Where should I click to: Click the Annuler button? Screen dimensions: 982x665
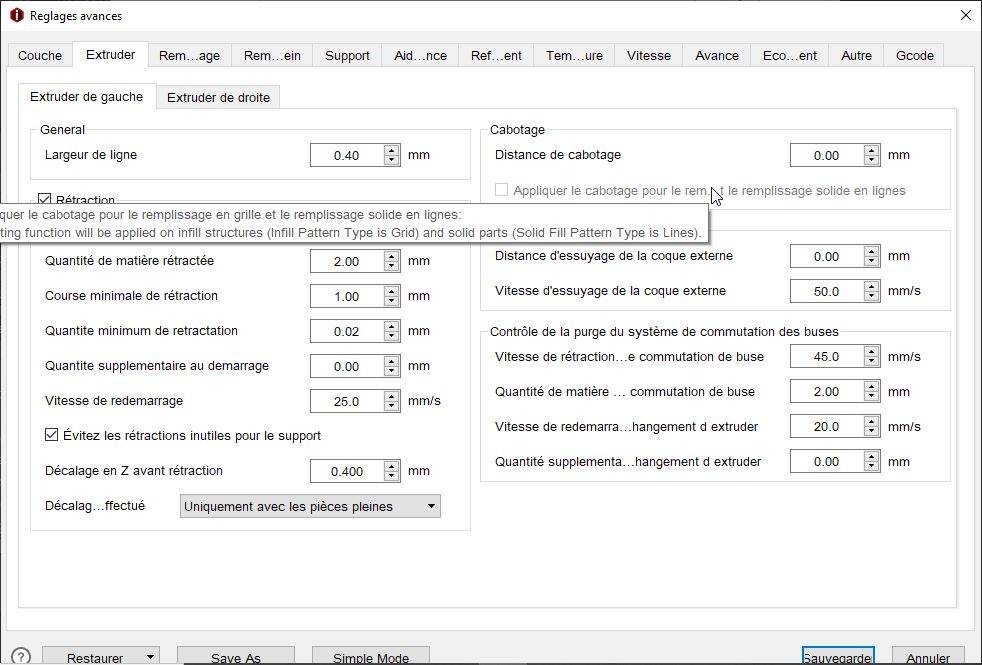tap(928, 657)
